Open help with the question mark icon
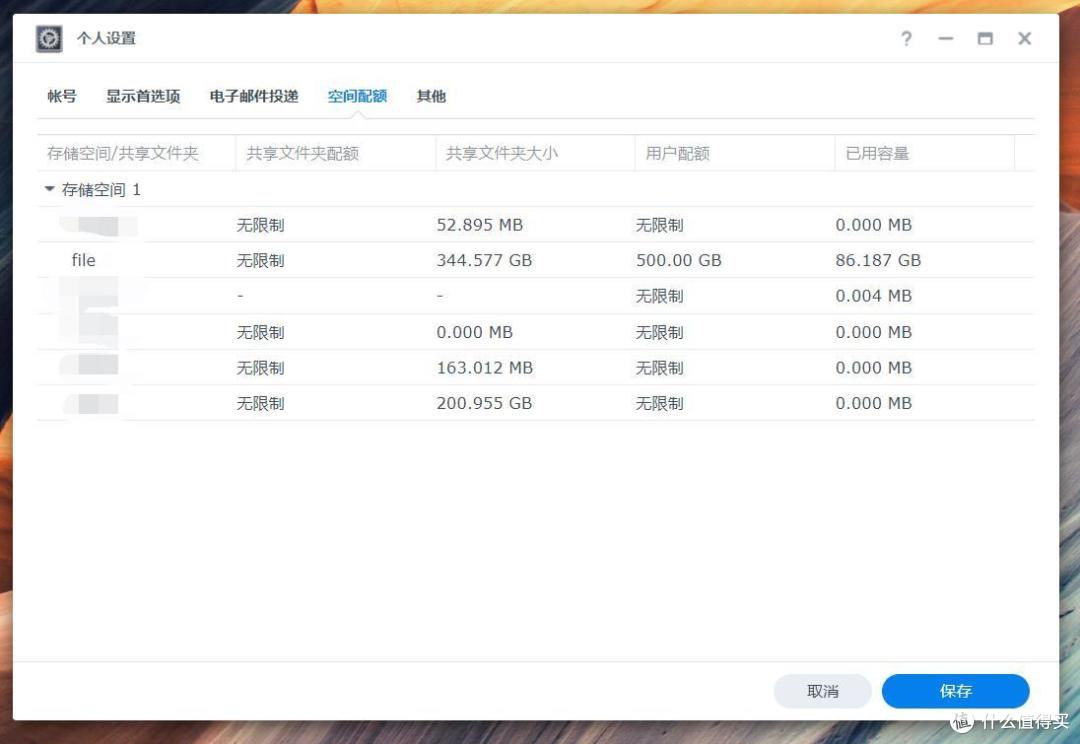1080x744 pixels. [906, 39]
